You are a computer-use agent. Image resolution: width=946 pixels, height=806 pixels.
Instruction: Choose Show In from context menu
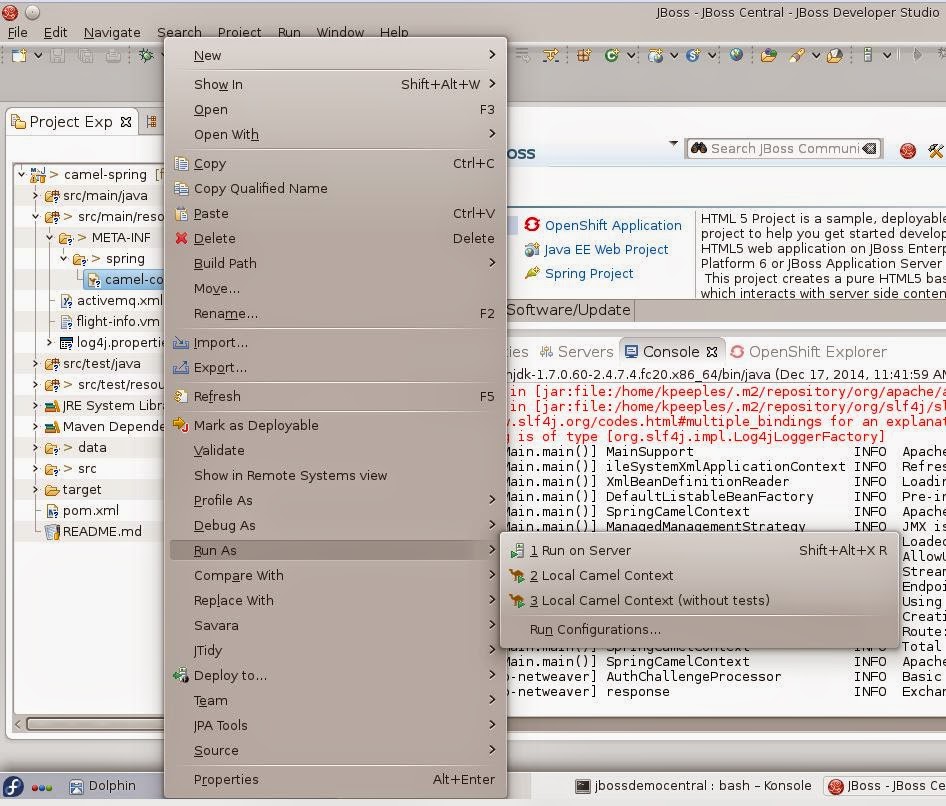(x=335, y=84)
